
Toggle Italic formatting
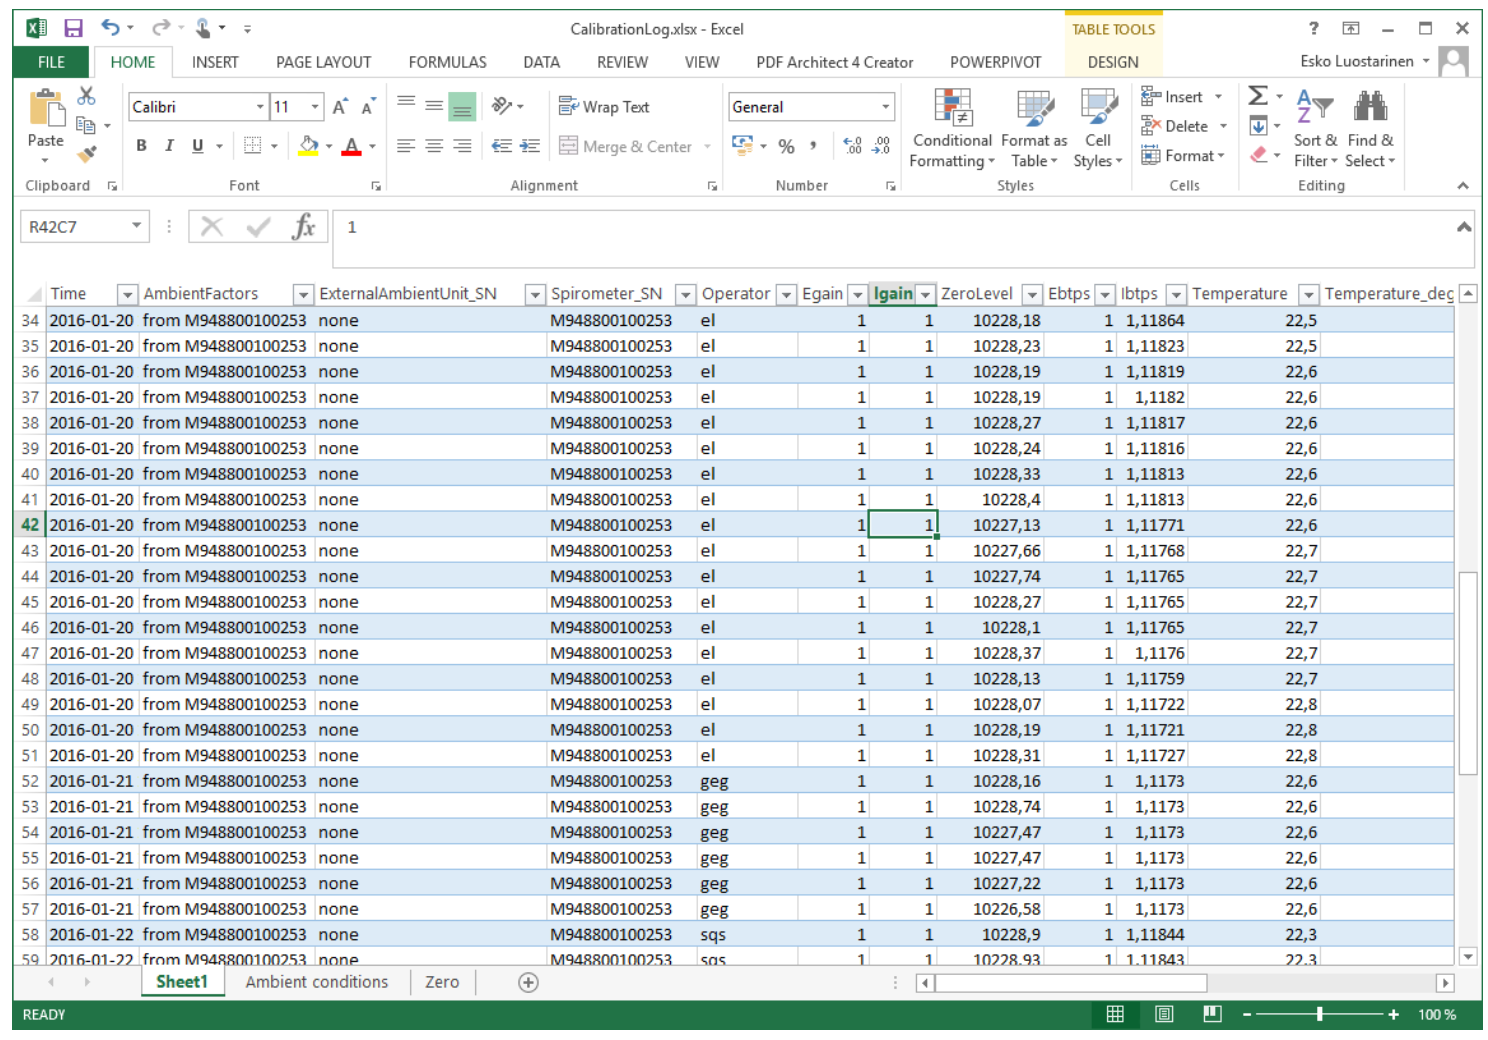coord(169,146)
